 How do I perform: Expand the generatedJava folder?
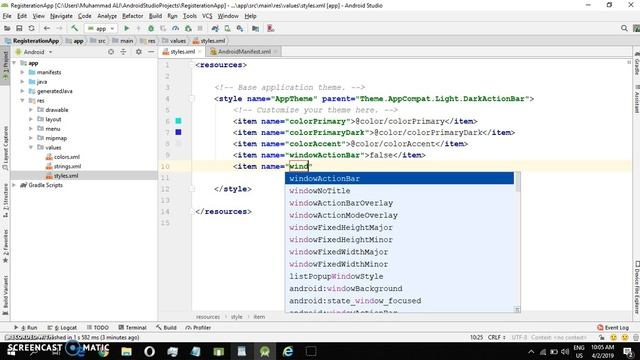coord(22,91)
